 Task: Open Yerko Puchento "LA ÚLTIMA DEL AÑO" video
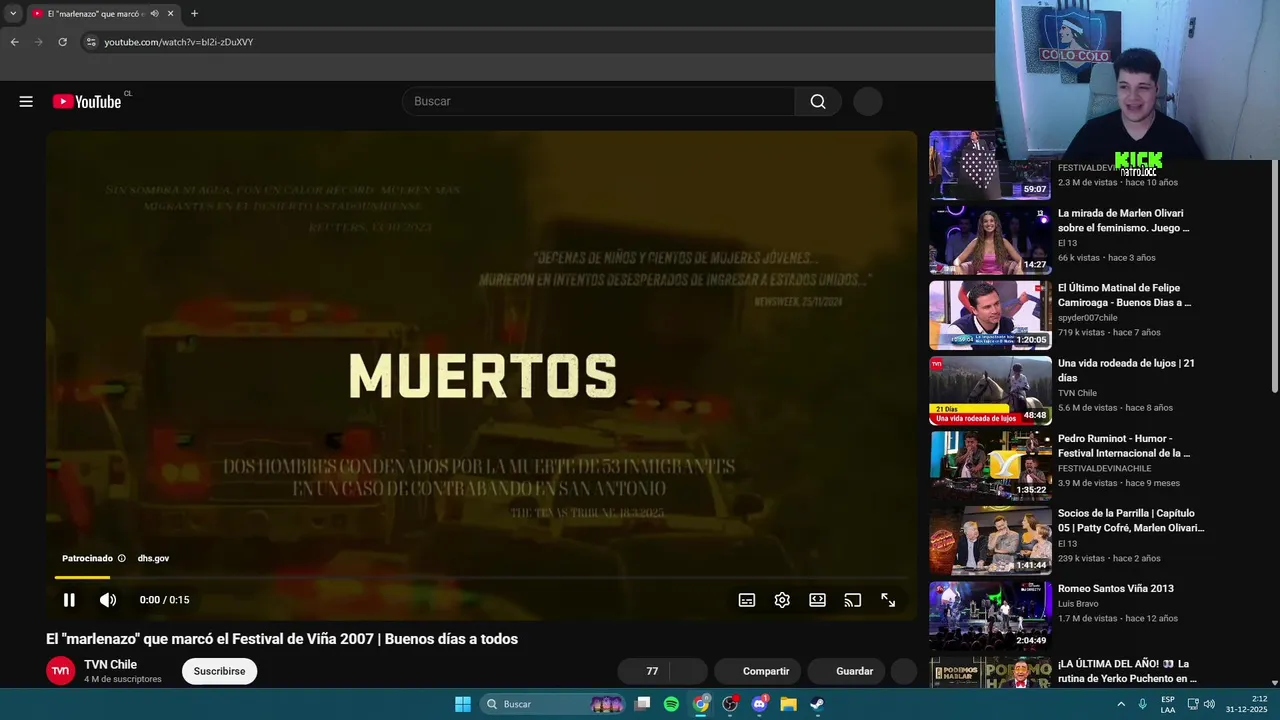(1127, 671)
